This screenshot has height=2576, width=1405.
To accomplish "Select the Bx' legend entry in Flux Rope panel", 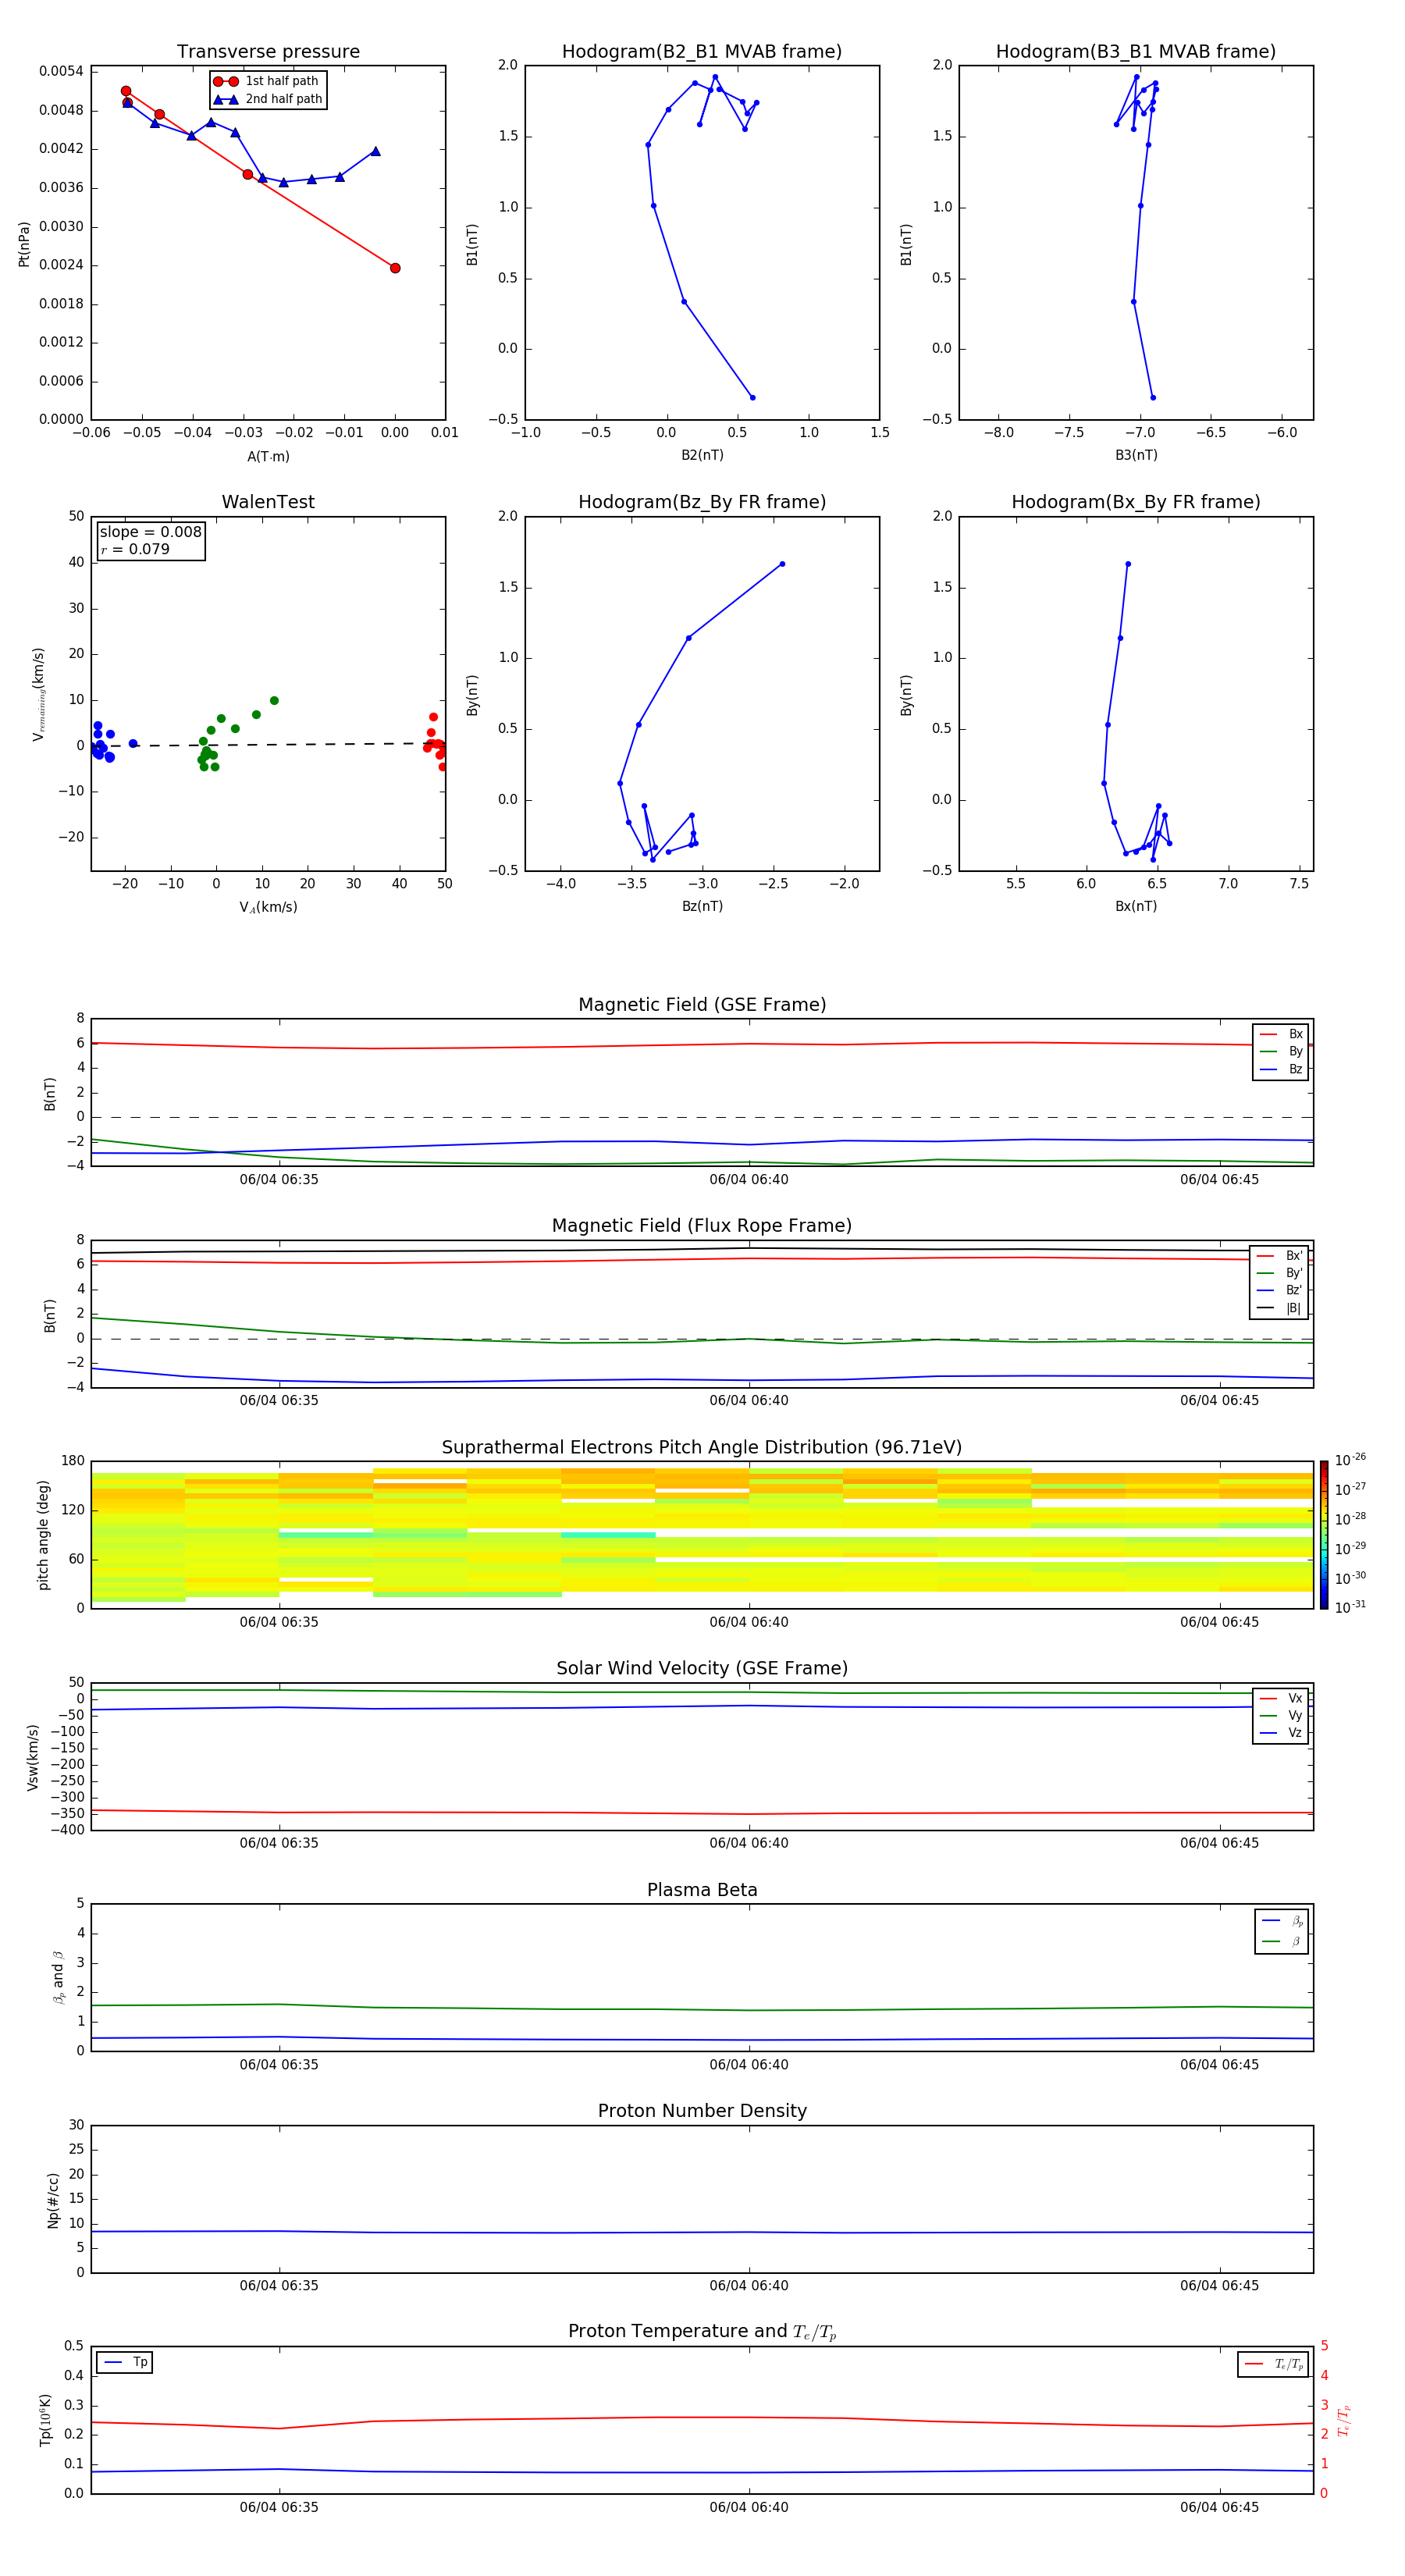I will 1279,1256.
